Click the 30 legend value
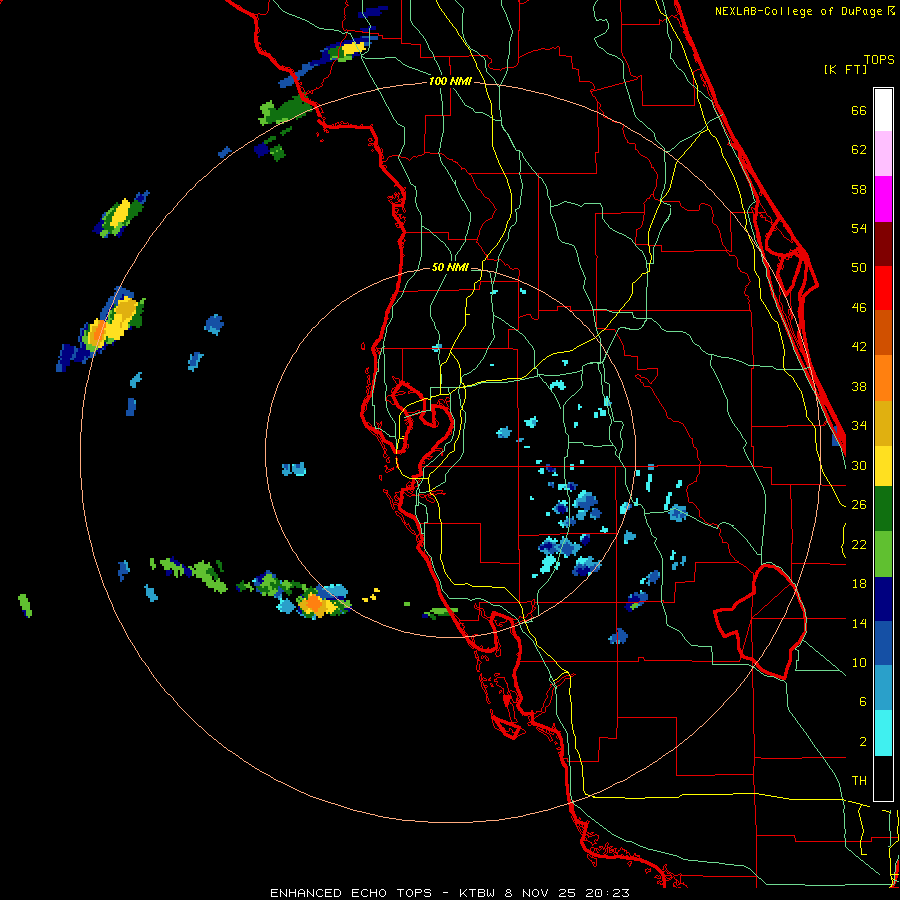The height and width of the screenshot is (900, 900). 859,465
